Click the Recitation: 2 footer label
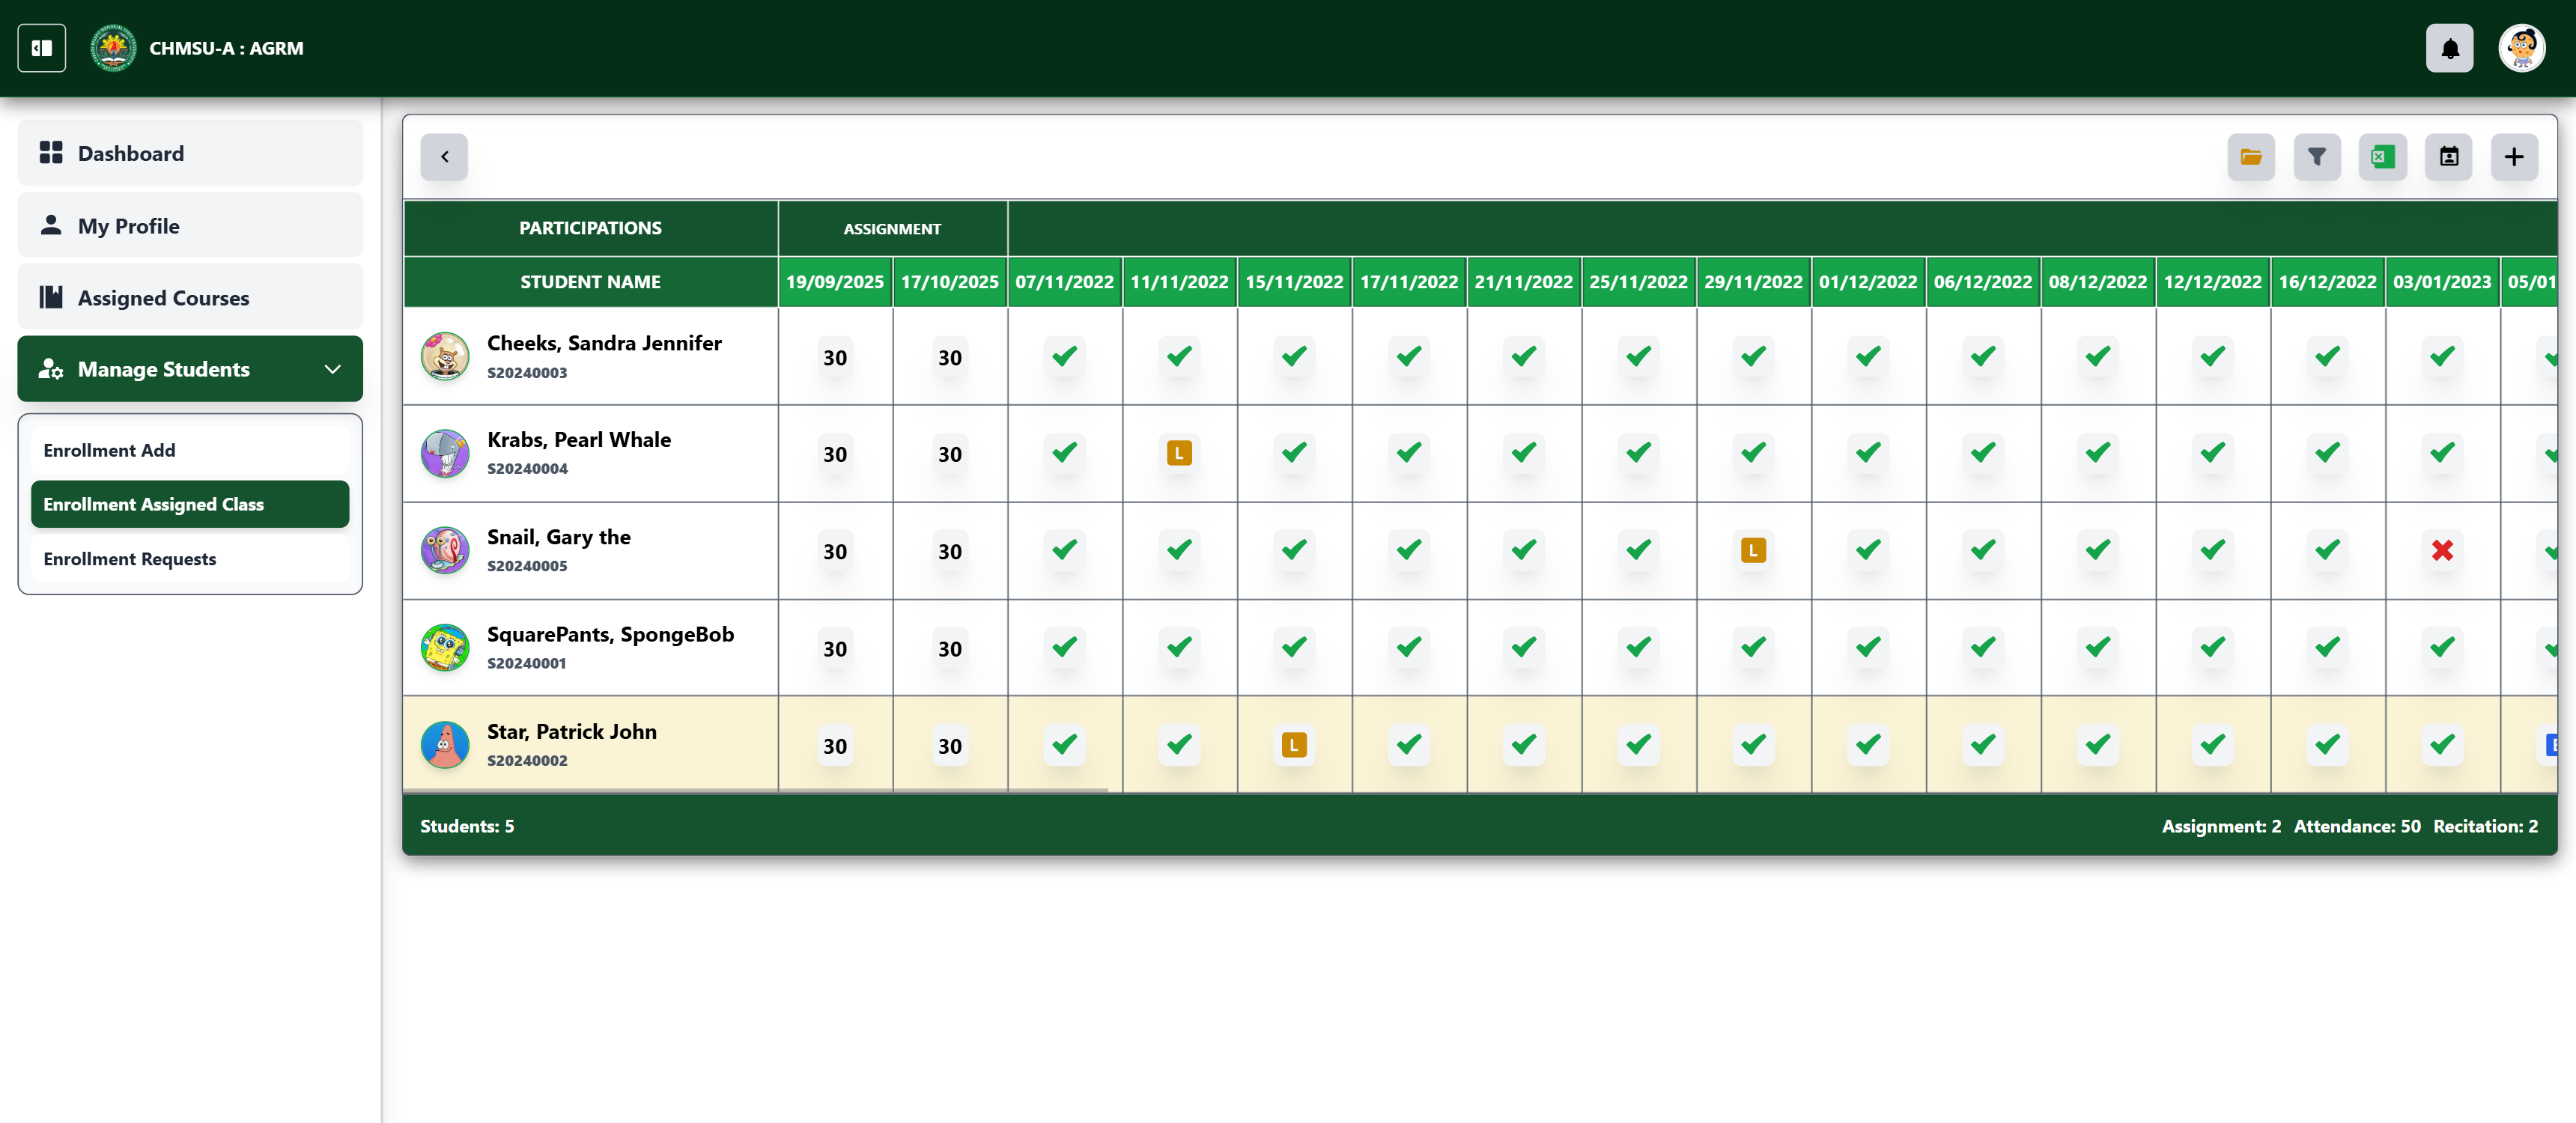Screen dimensions: 2576x1123 point(2485,826)
